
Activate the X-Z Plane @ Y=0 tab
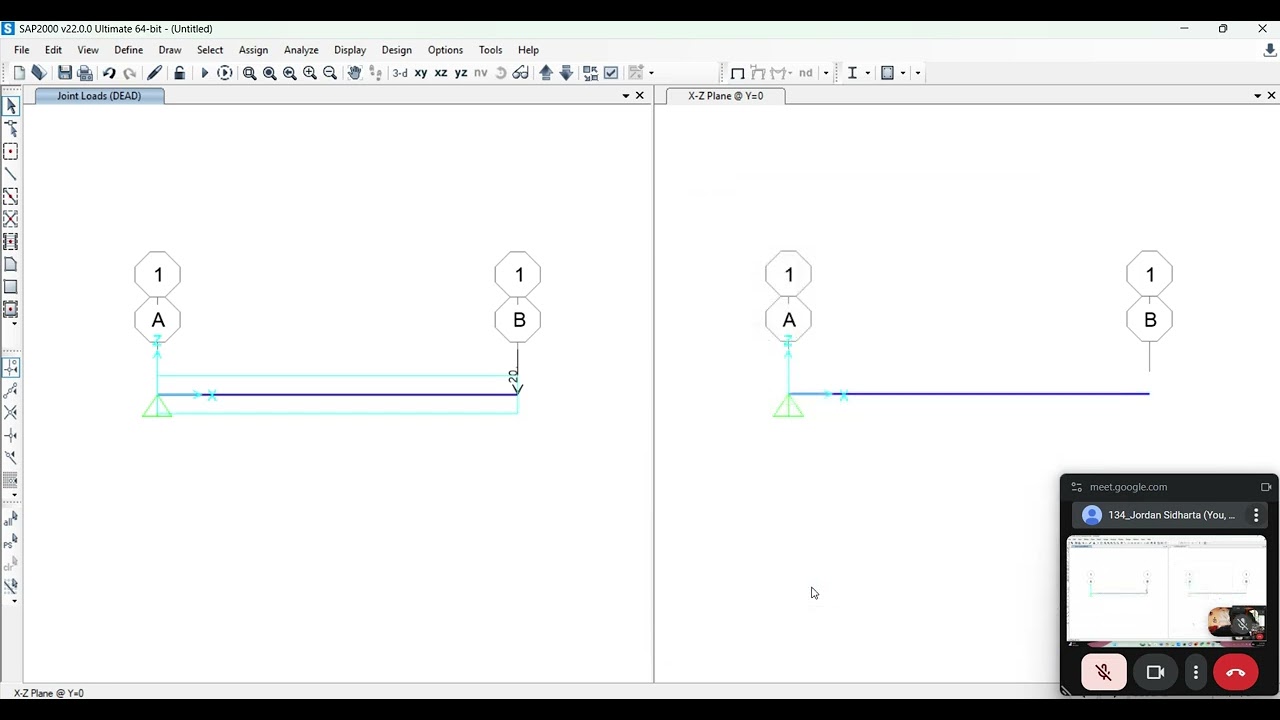pyautogui.click(x=726, y=96)
